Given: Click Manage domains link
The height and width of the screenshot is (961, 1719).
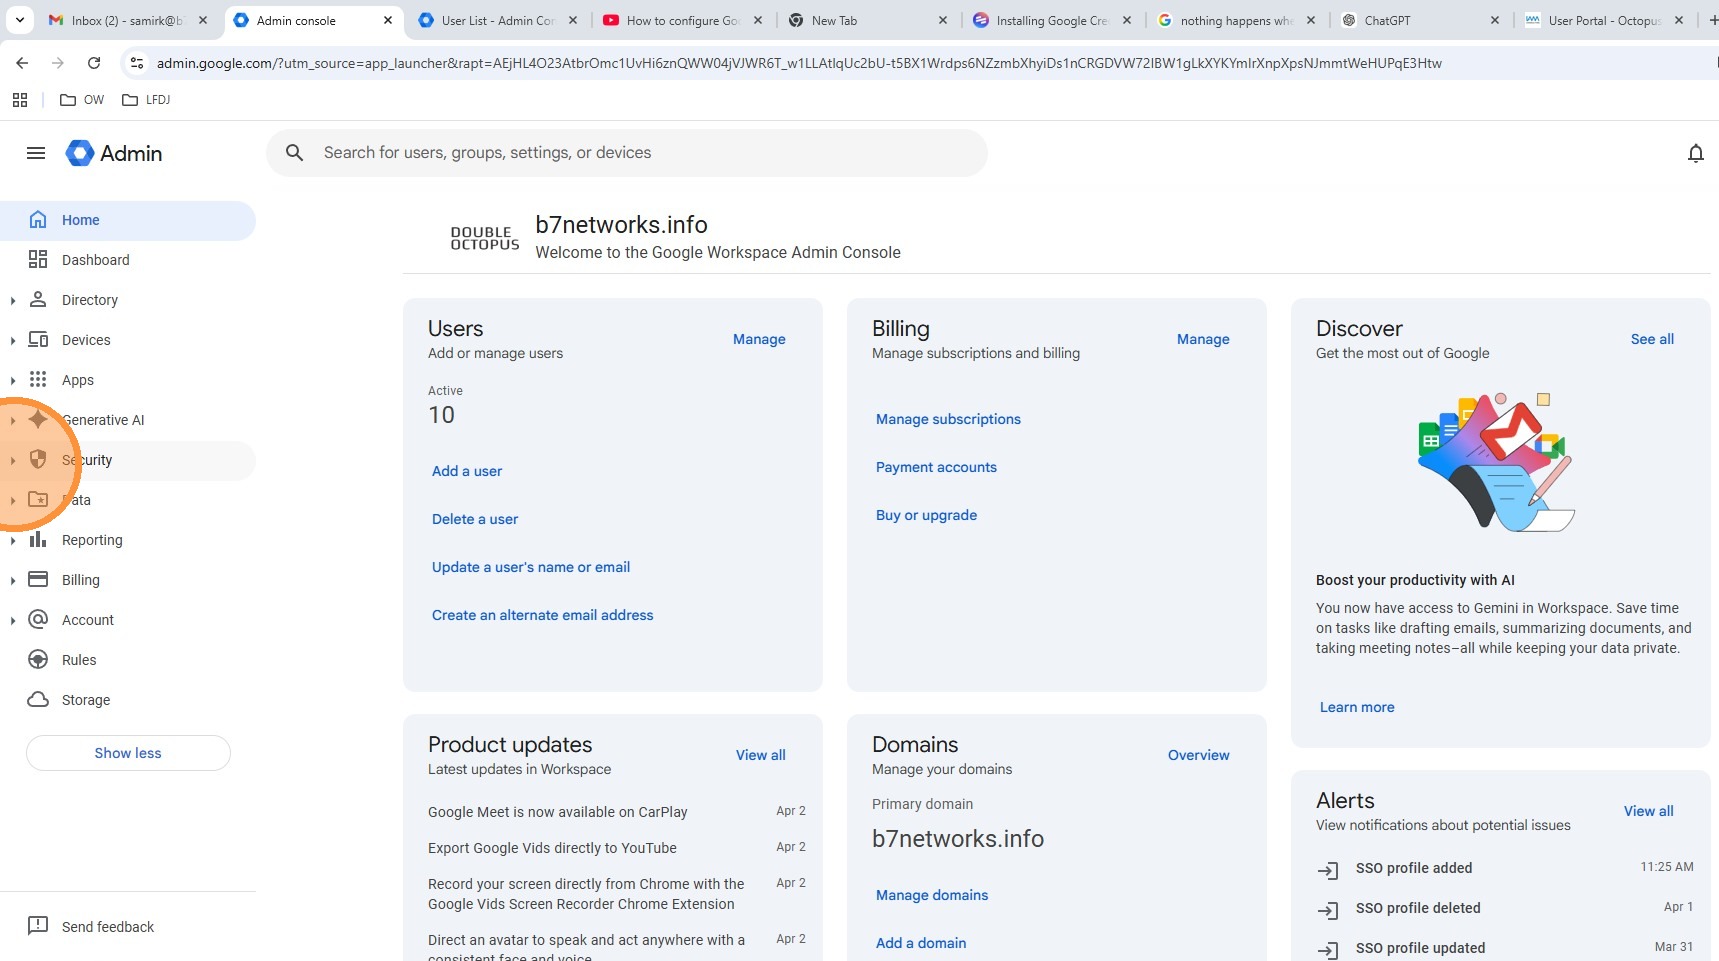Looking at the screenshot, I should pyautogui.click(x=932, y=895).
